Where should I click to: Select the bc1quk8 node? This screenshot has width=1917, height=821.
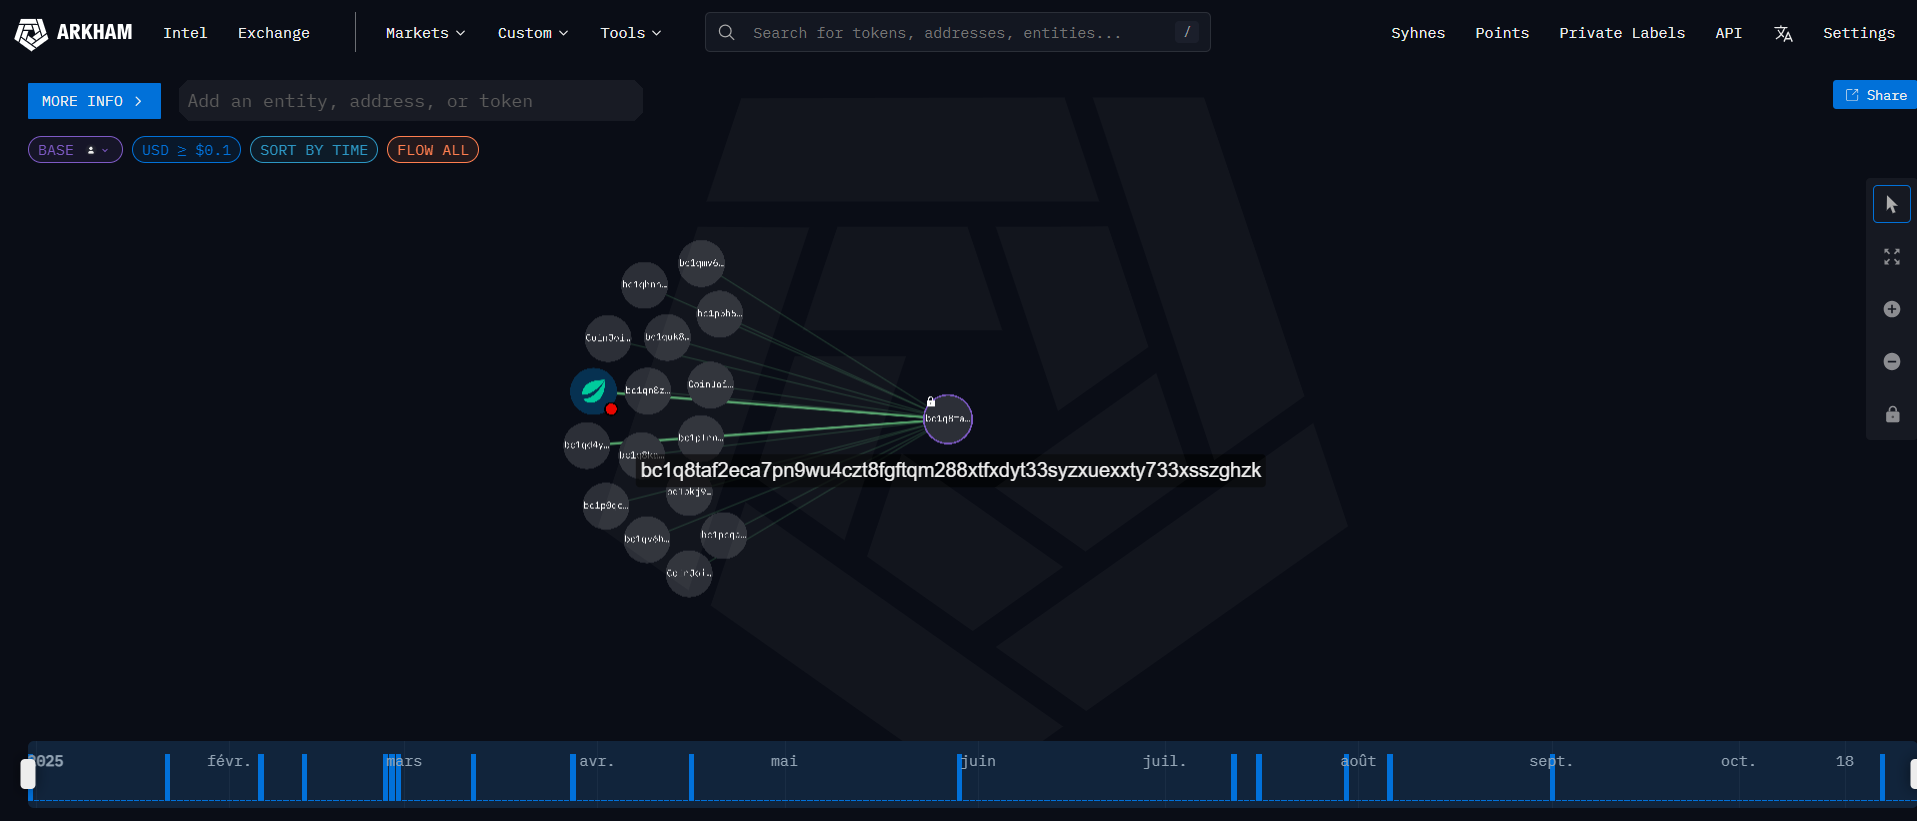[667, 337]
